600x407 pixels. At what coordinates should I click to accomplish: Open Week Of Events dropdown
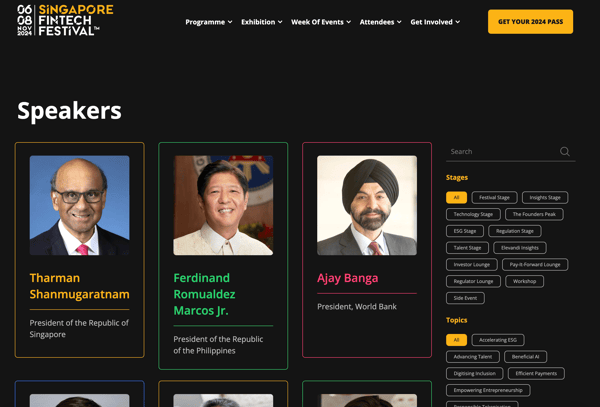click(x=320, y=22)
